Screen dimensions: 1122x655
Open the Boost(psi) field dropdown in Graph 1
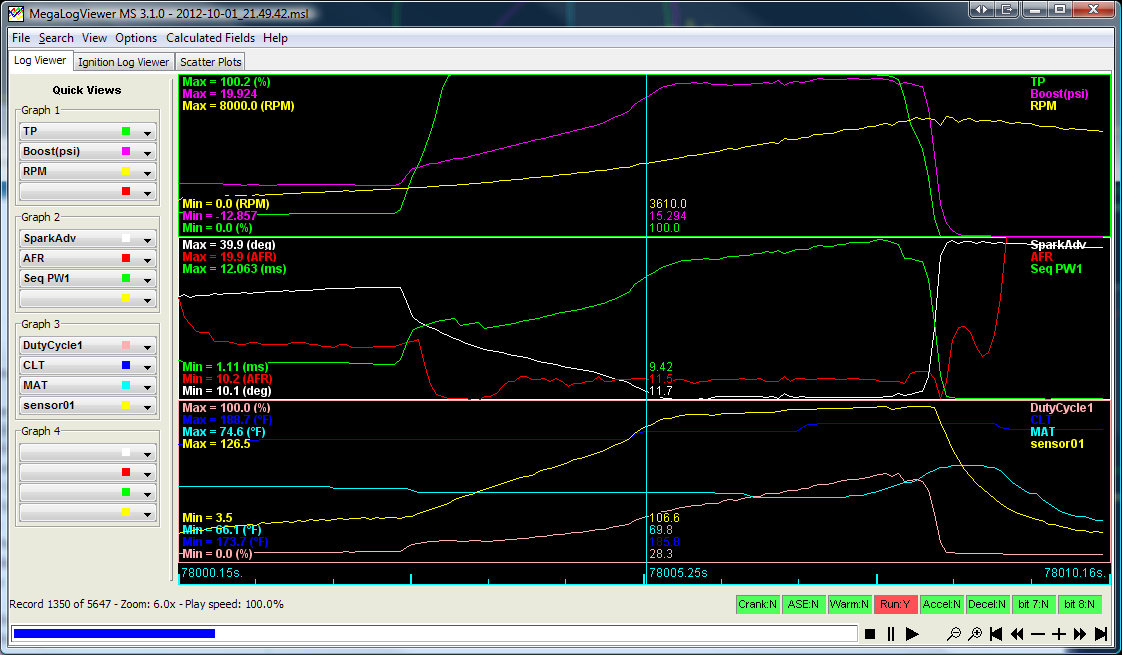point(87,151)
